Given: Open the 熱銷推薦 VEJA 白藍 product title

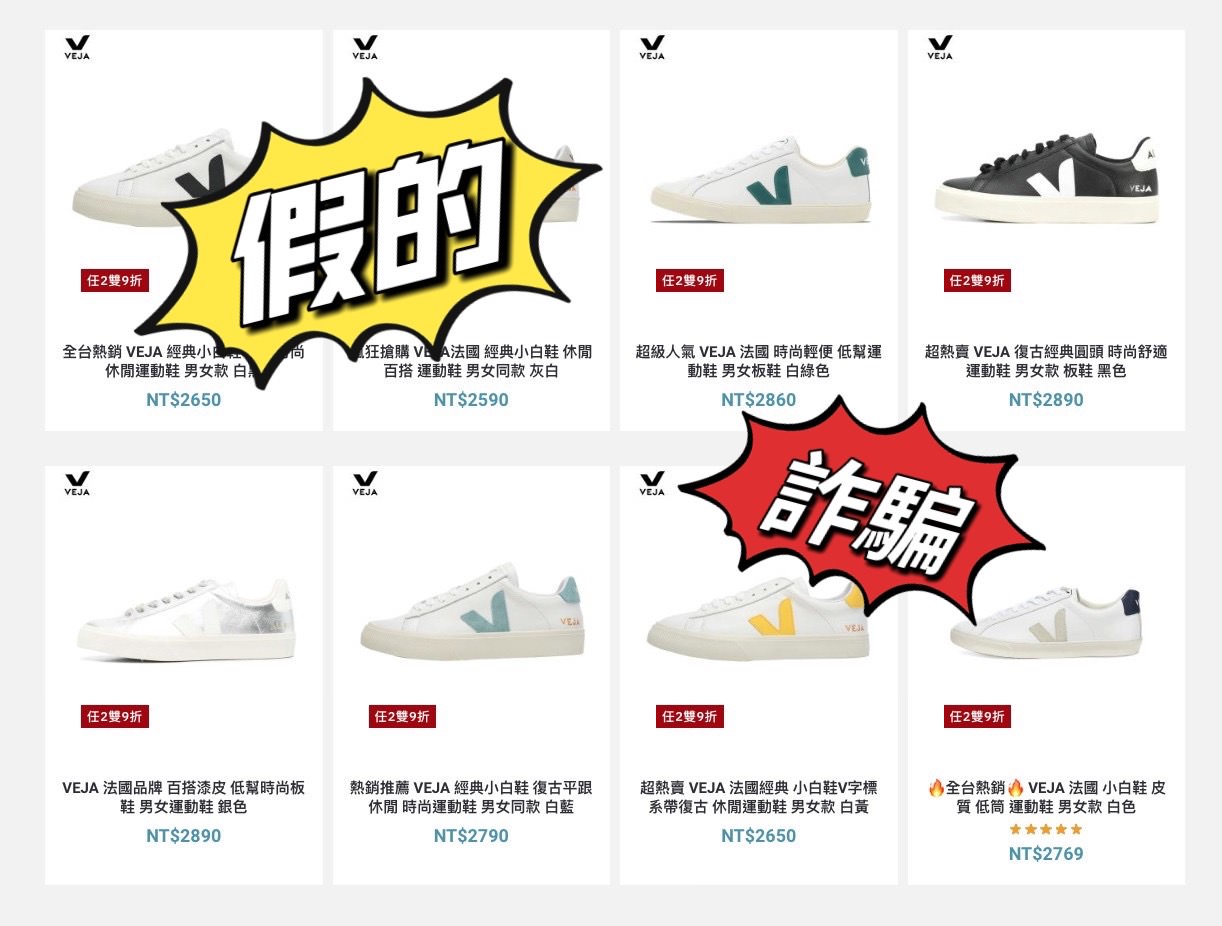Looking at the screenshot, I should (471, 797).
